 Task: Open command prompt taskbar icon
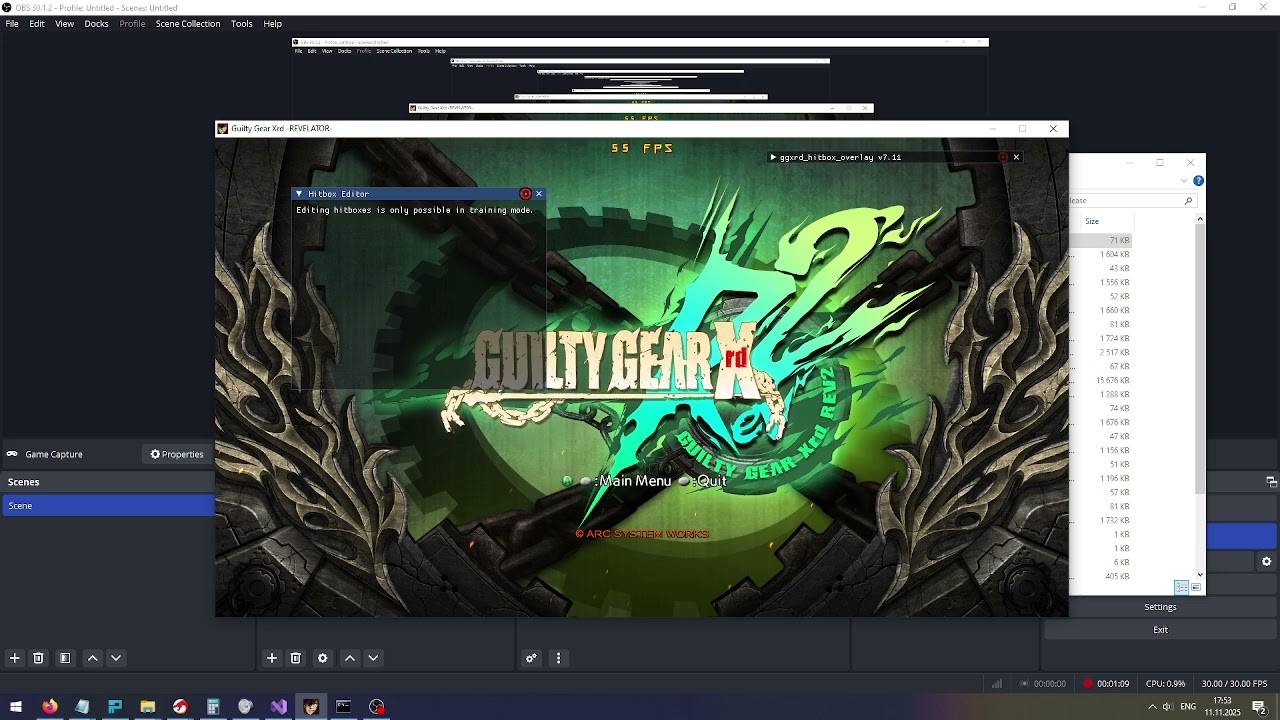tap(344, 707)
